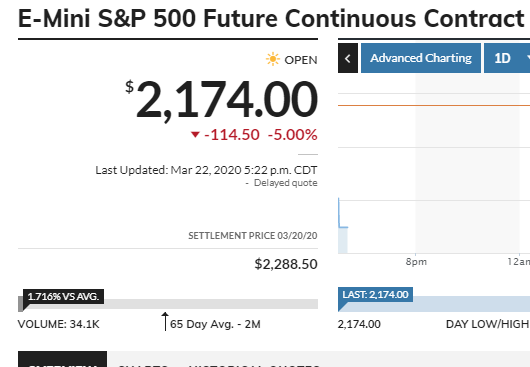Click the 65 Day Avg. arrow marker
The height and width of the screenshot is (367, 530).
(x=165, y=321)
